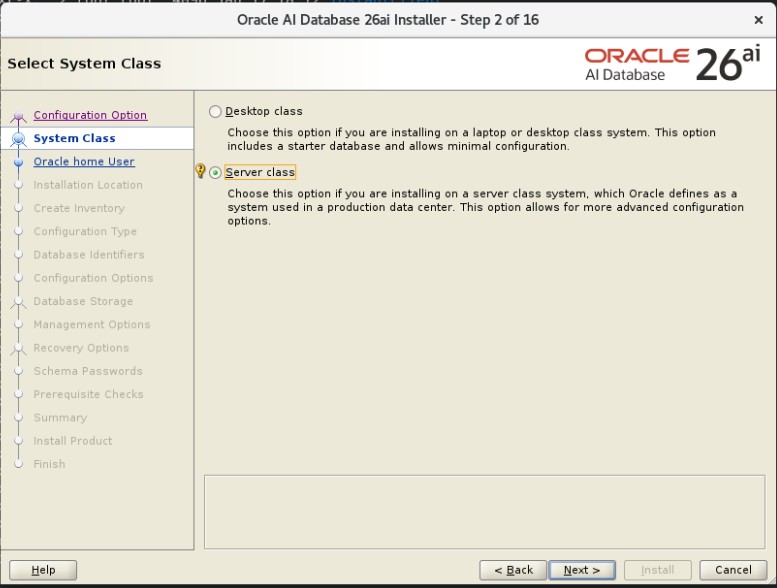This screenshot has width=777, height=588.
Task: Click the Summary step
Action: pyautogui.click(x=60, y=418)
